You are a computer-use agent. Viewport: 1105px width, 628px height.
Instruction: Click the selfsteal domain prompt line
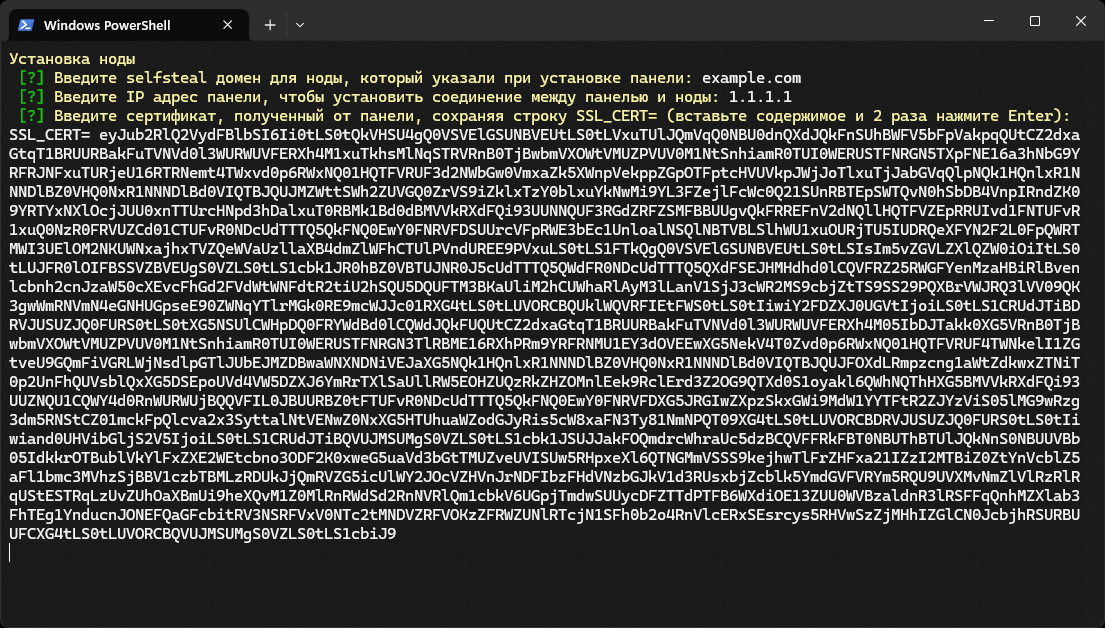coord(410,78)
